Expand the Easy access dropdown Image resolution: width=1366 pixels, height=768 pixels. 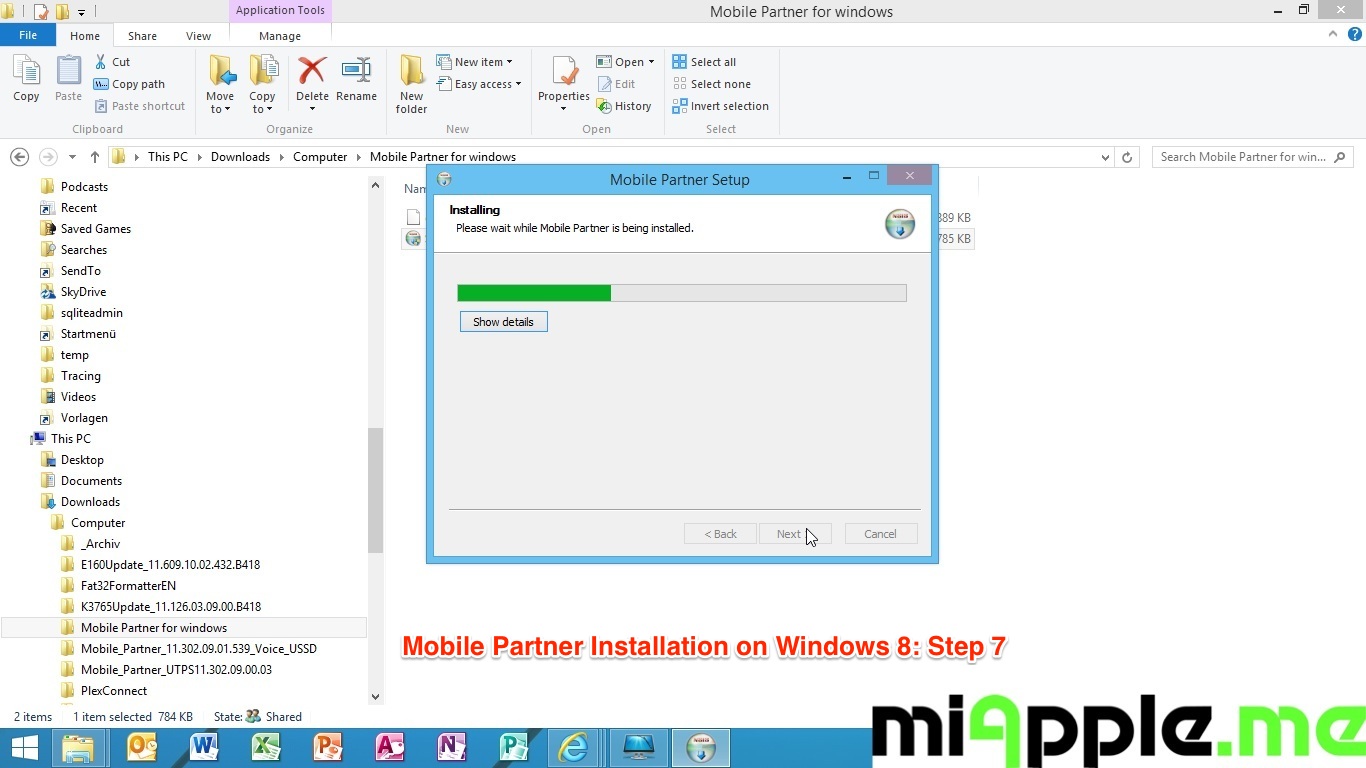coord(480,84)
